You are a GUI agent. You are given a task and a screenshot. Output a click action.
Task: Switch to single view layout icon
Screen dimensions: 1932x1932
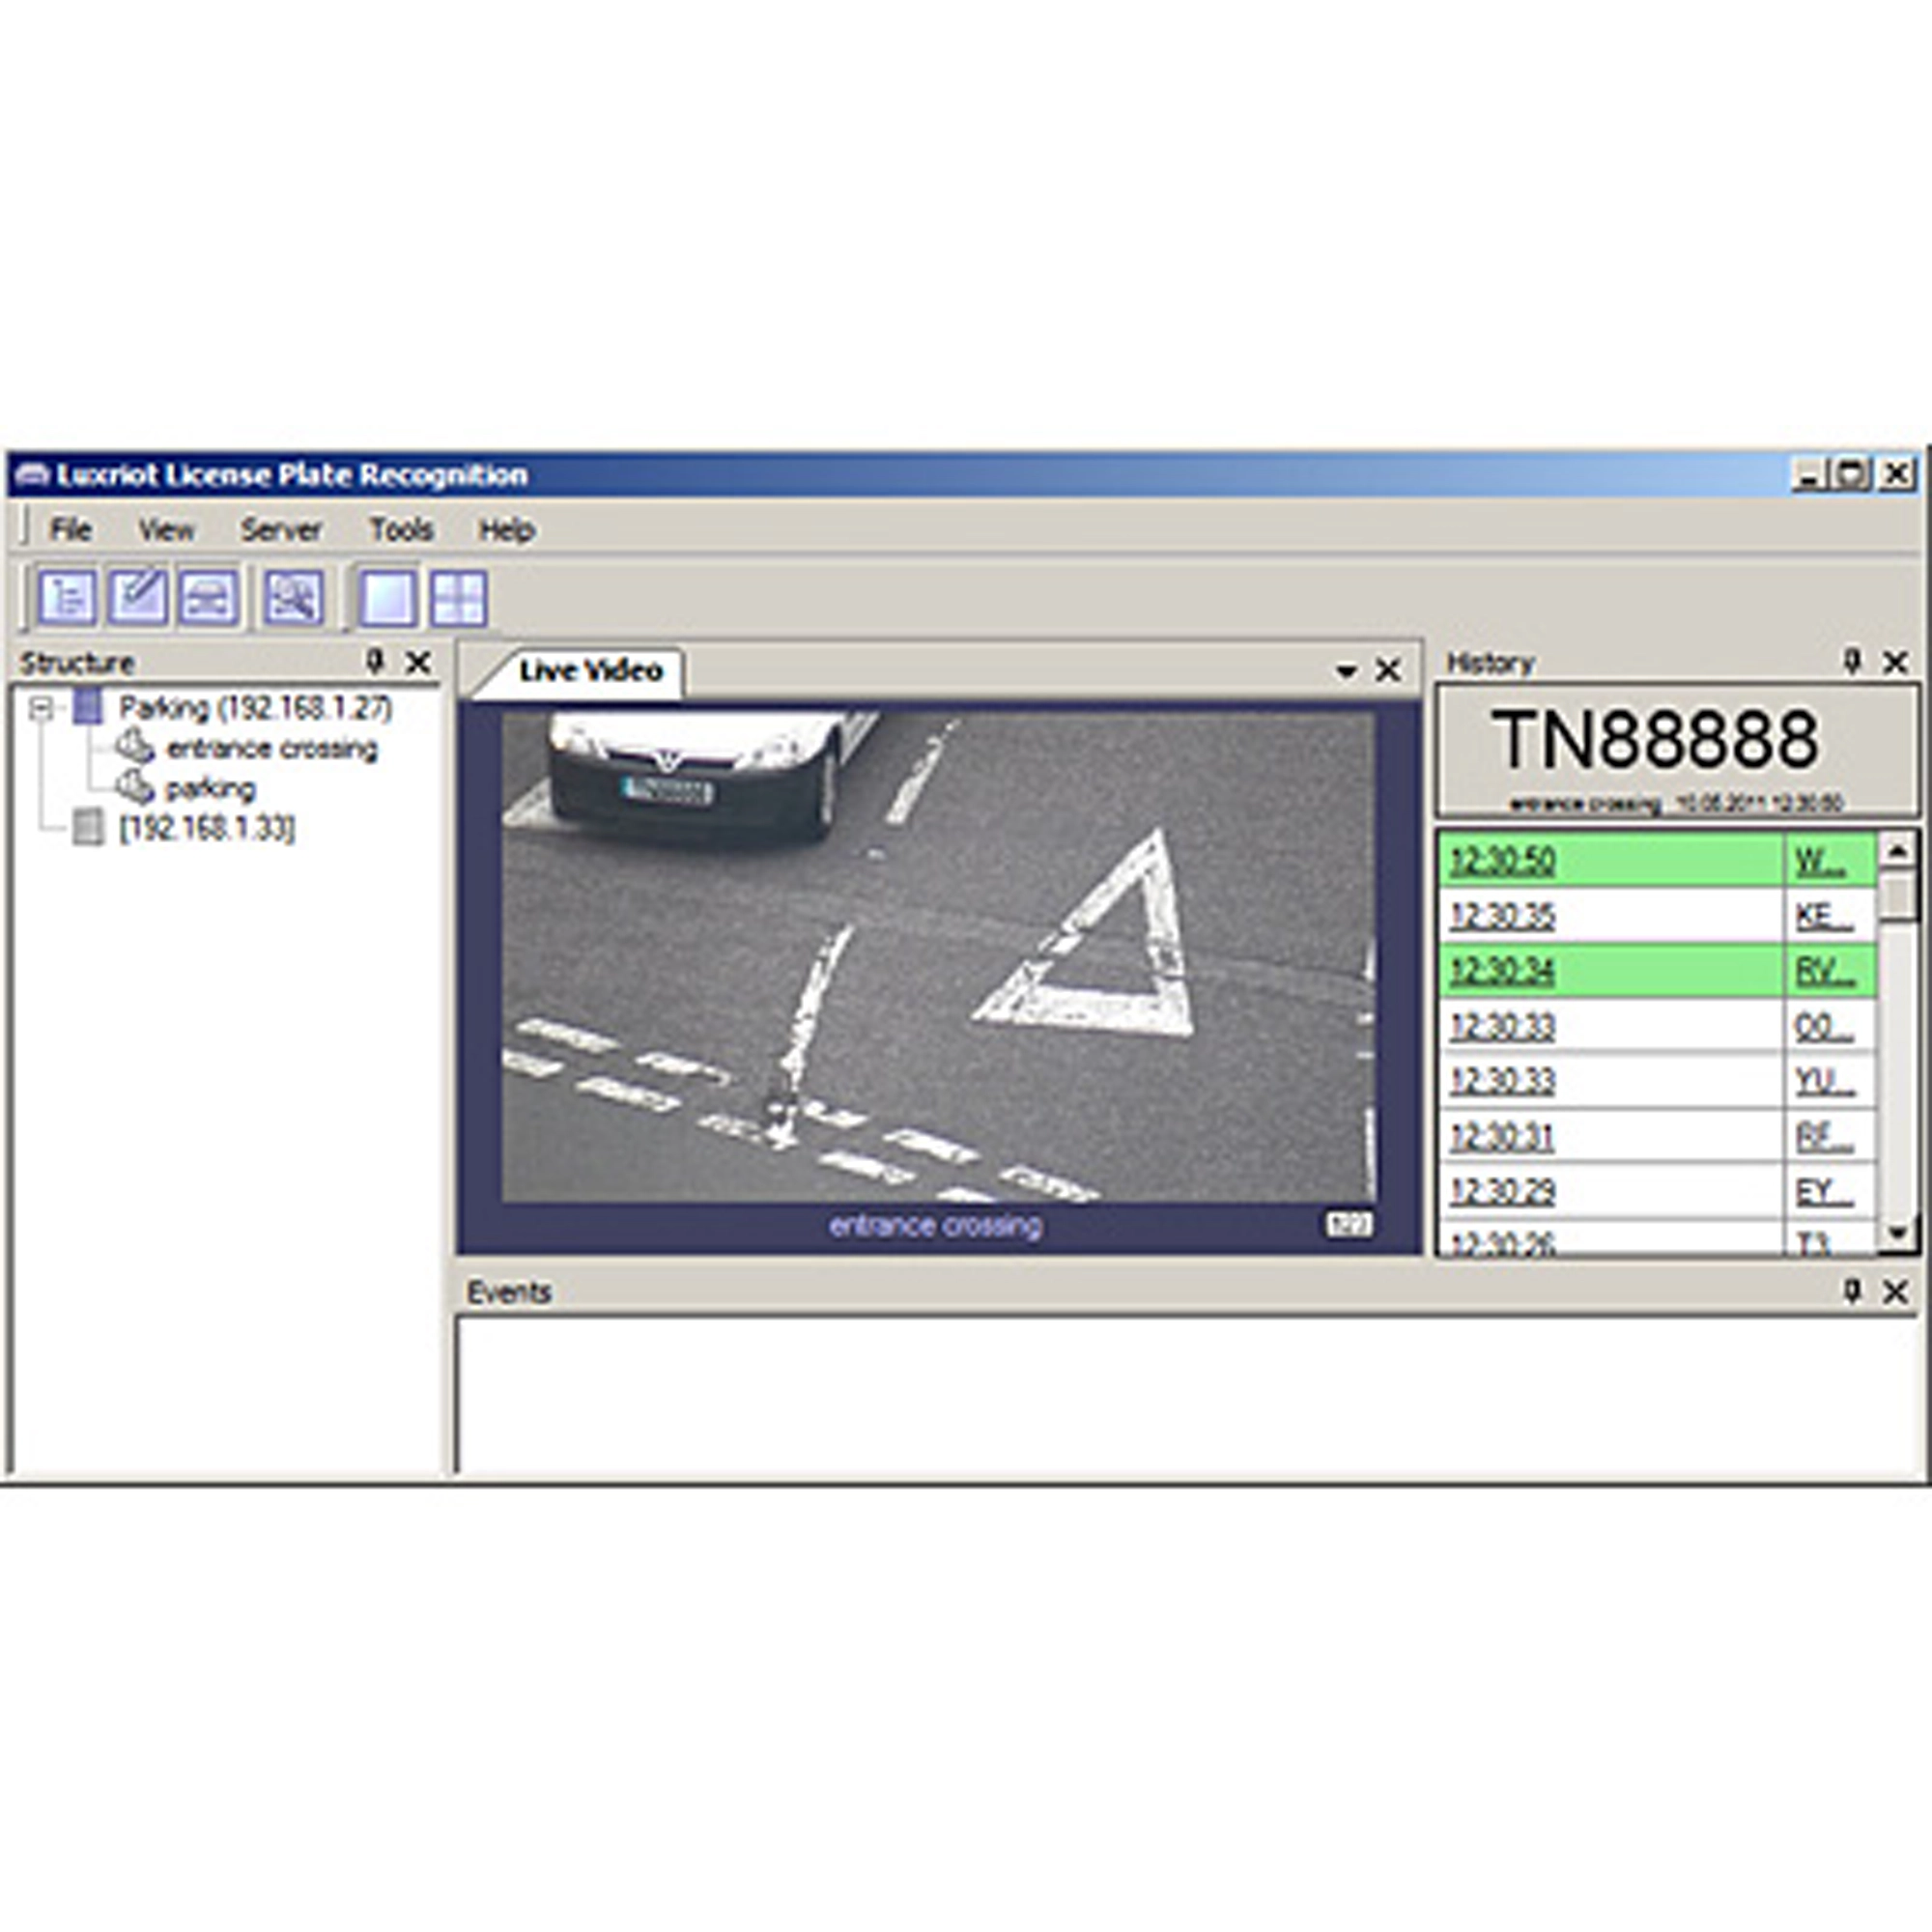pos(387,598)
